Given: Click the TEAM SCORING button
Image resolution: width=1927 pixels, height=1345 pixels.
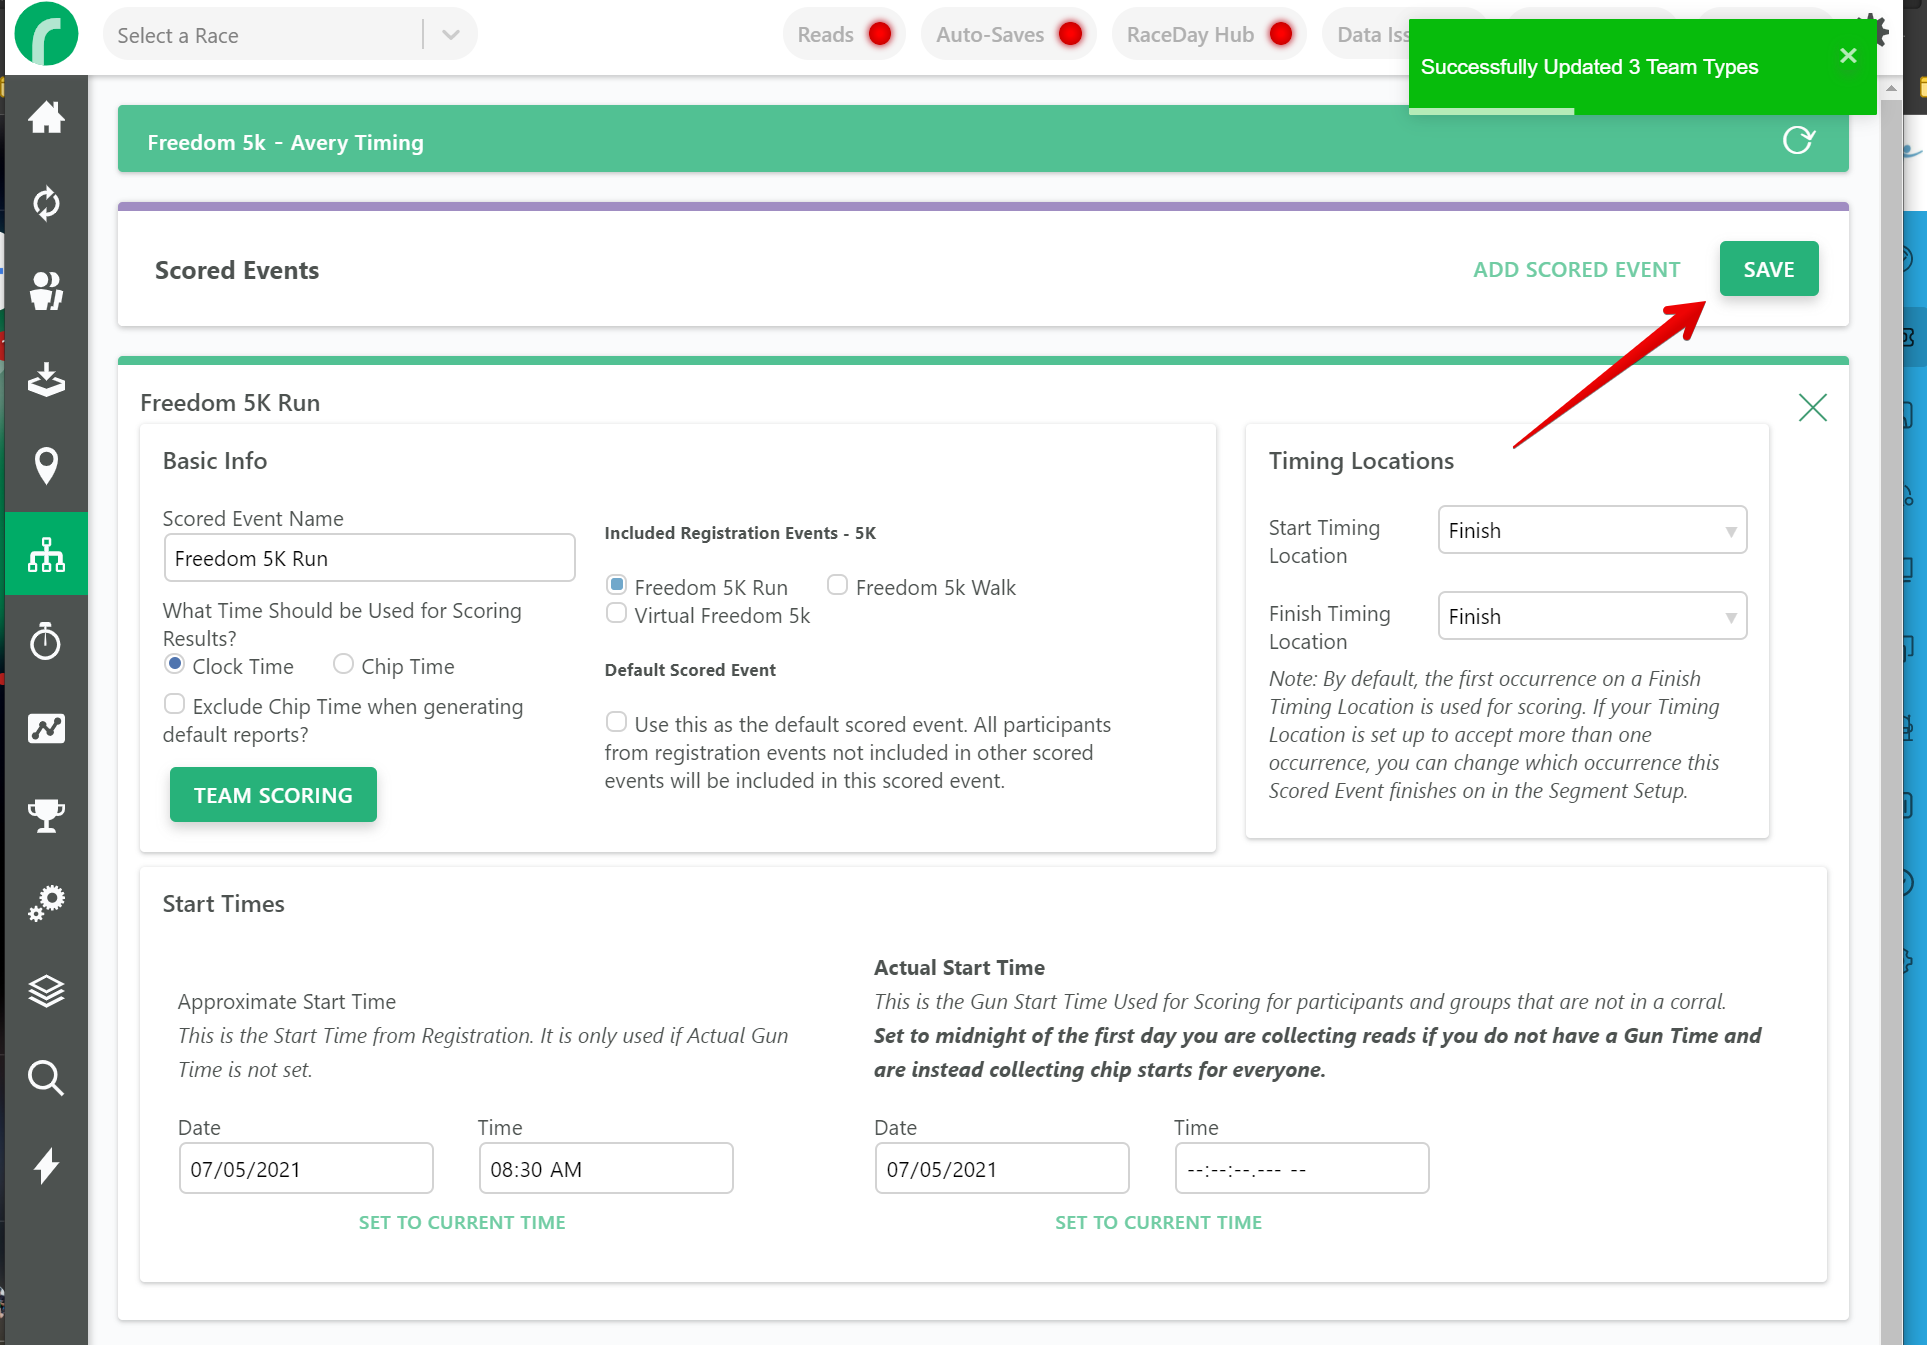Looking at the screenshot, I should click(273, 795).
